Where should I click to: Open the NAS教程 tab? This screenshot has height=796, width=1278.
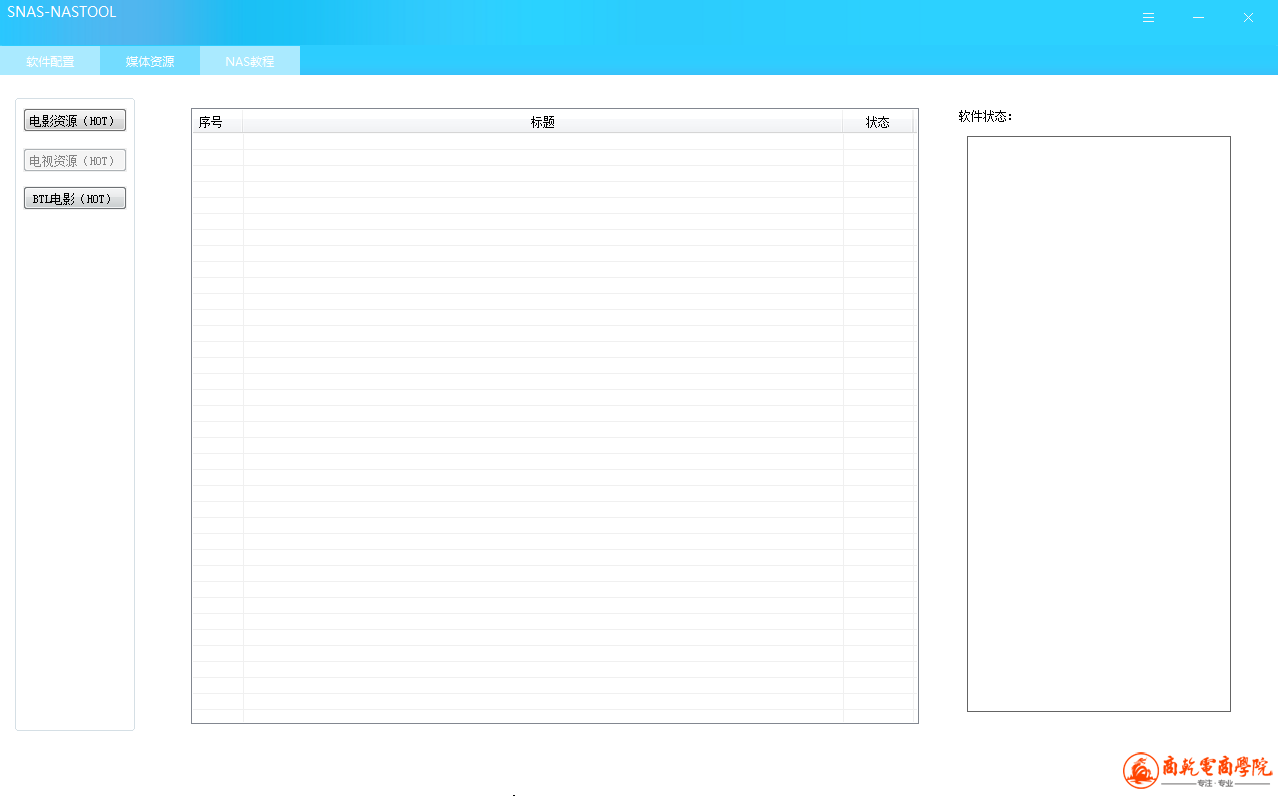[250, 61]
